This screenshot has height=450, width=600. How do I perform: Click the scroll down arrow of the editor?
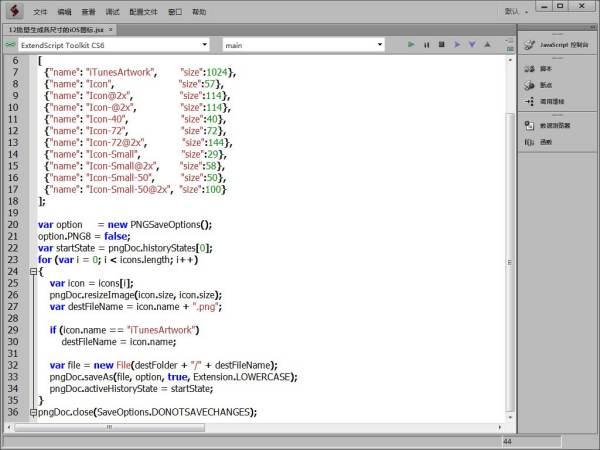(x=510, y=417)
